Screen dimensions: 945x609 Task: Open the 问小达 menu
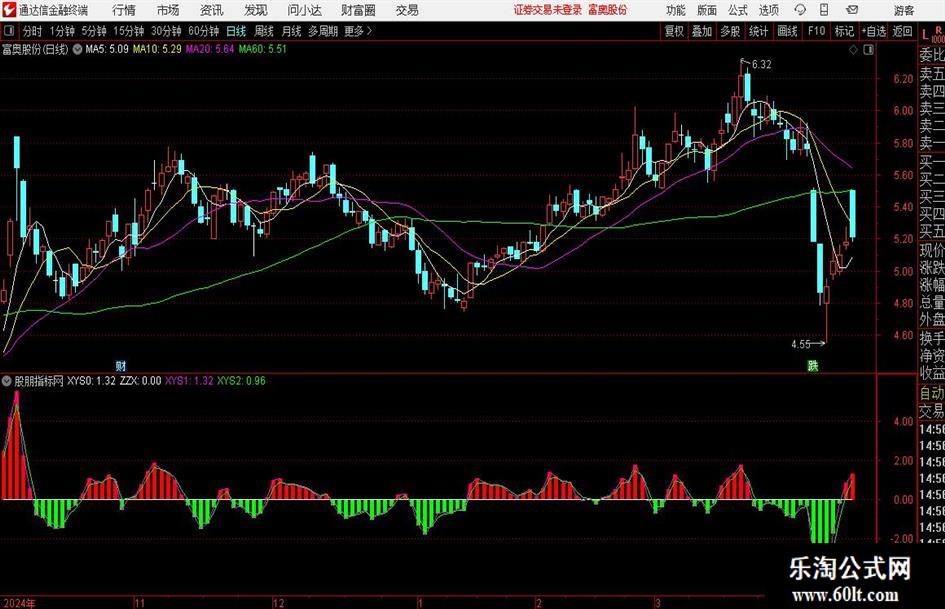[304, 10]
